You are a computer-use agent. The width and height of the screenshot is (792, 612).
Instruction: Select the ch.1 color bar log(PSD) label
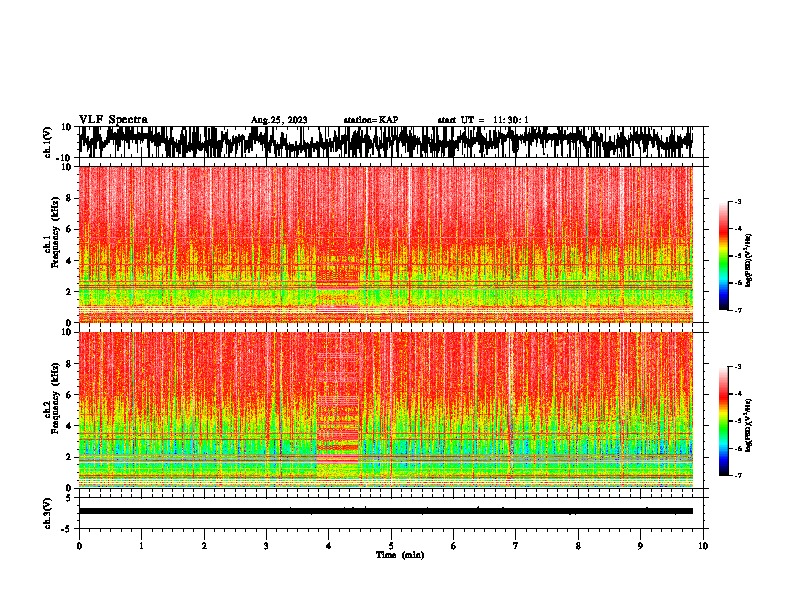pyautogui.click(x=748, y=260)
